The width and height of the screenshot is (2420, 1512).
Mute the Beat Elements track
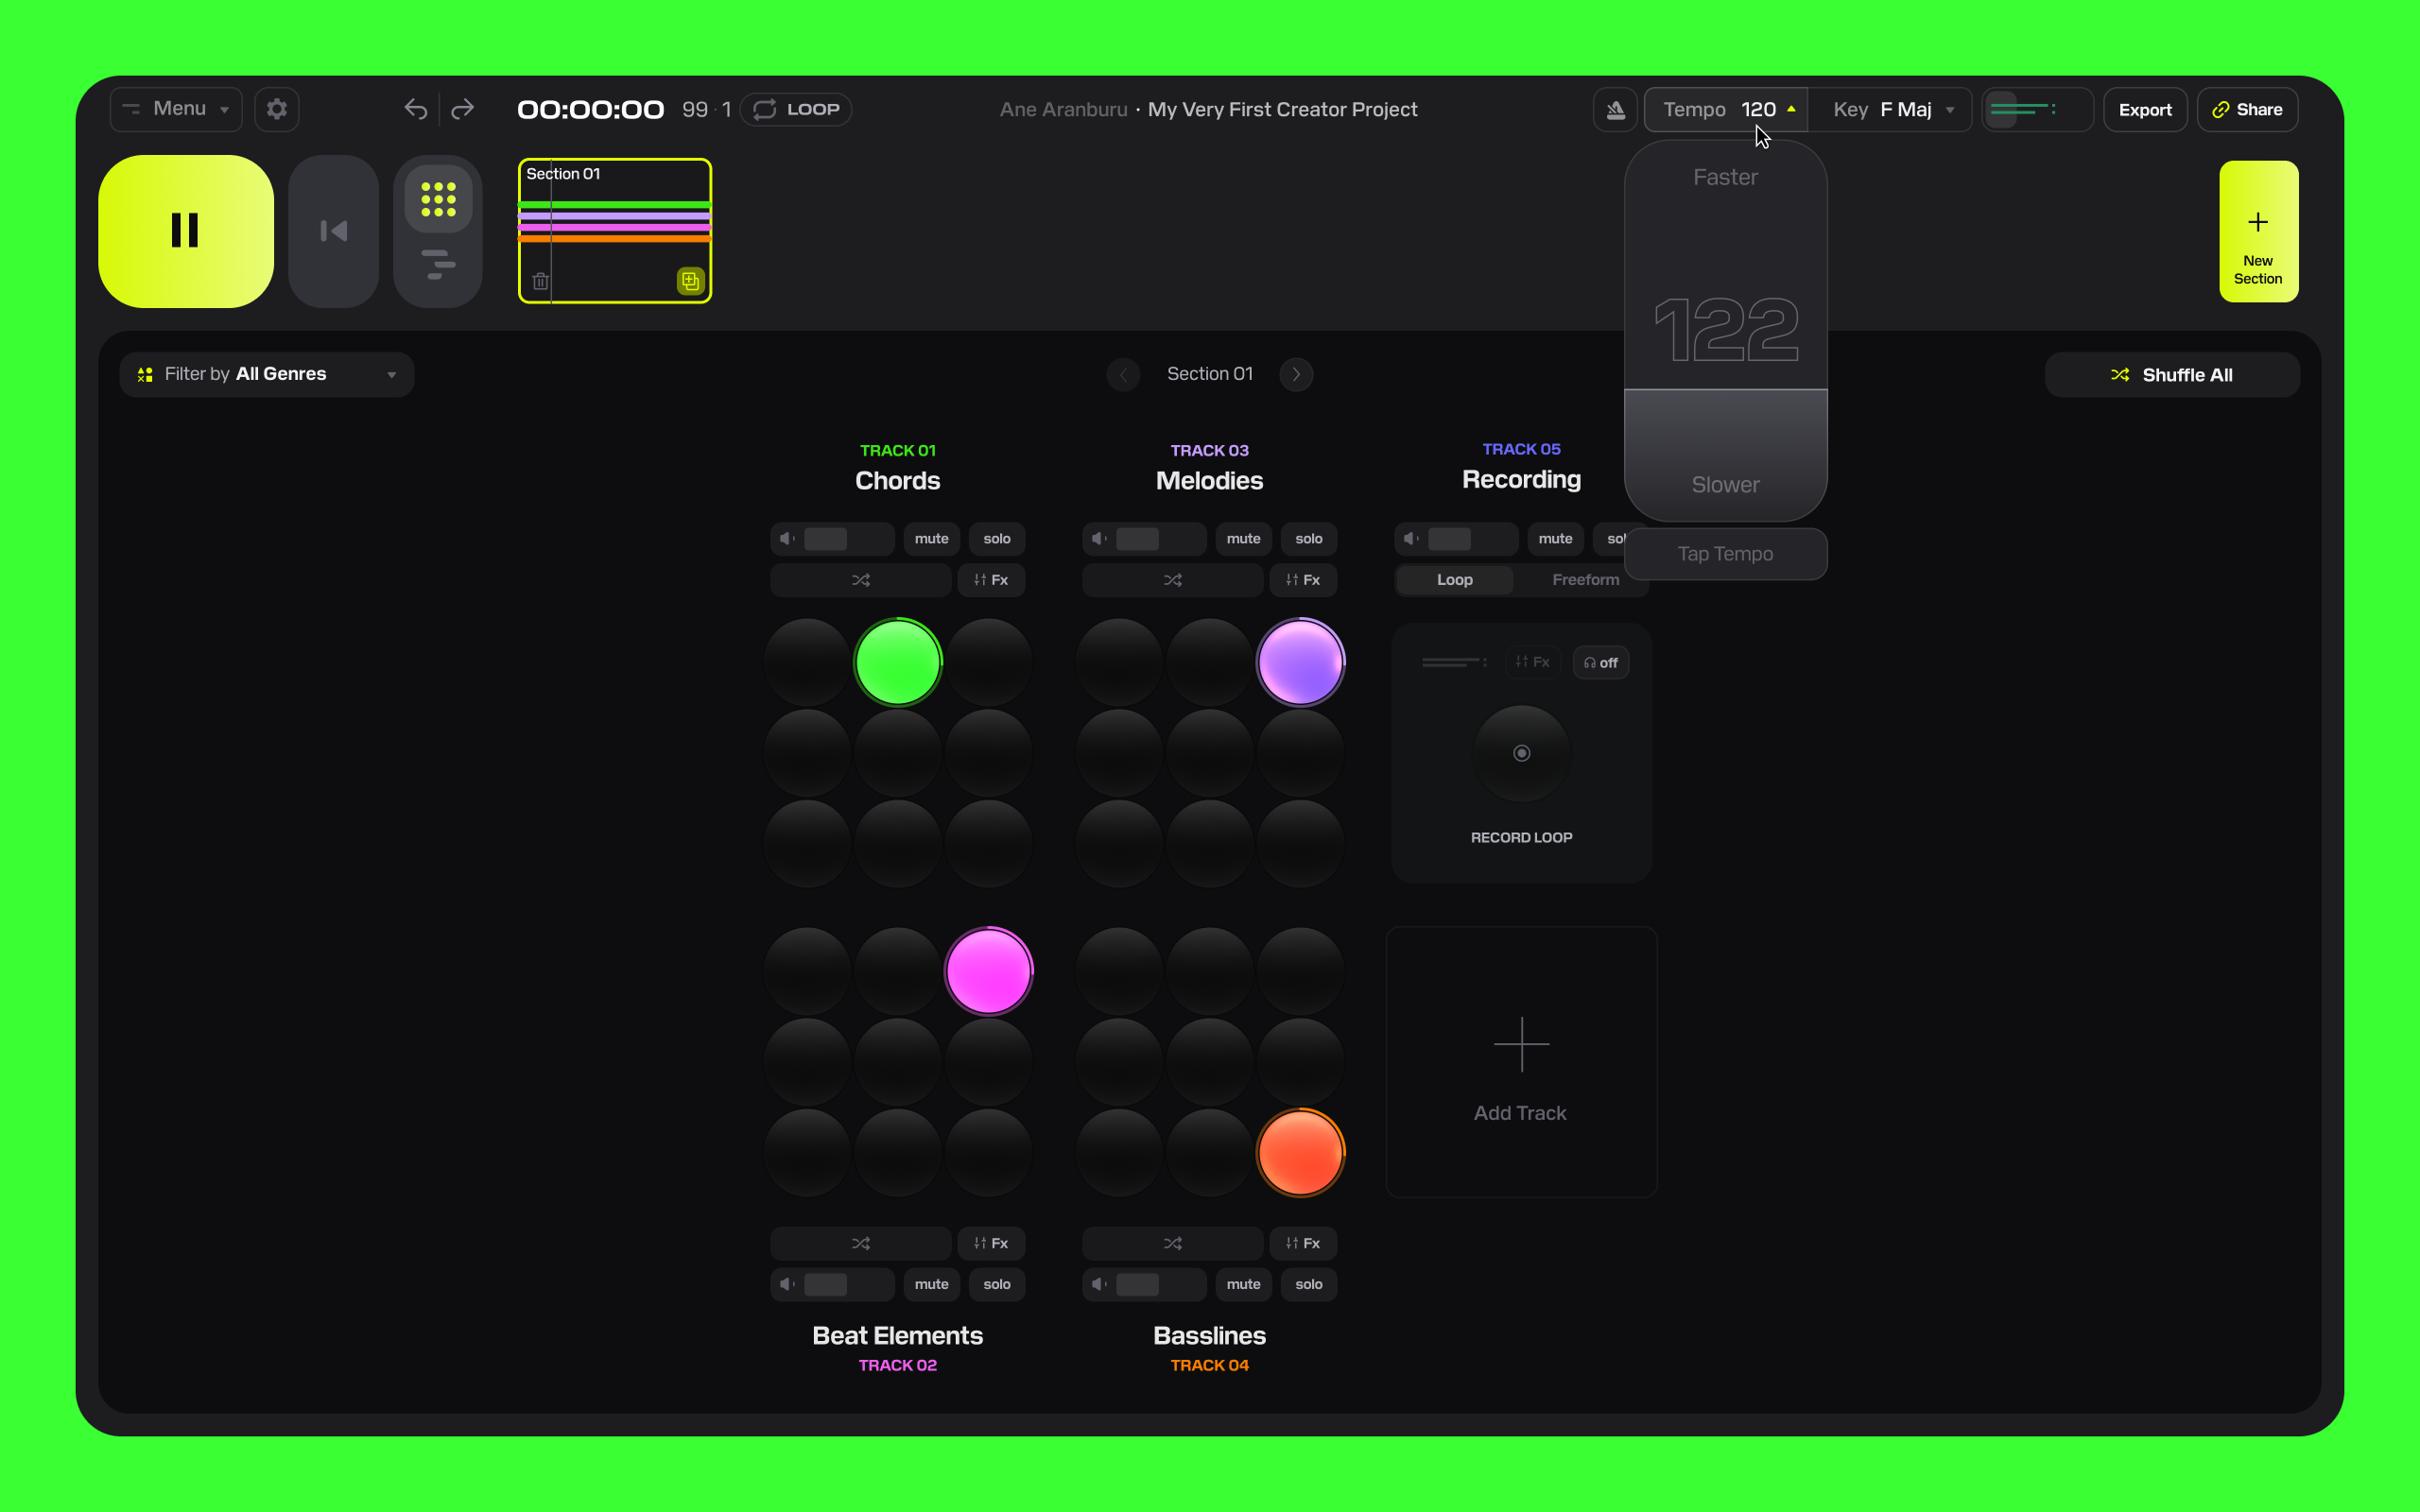pos(931,1284)
